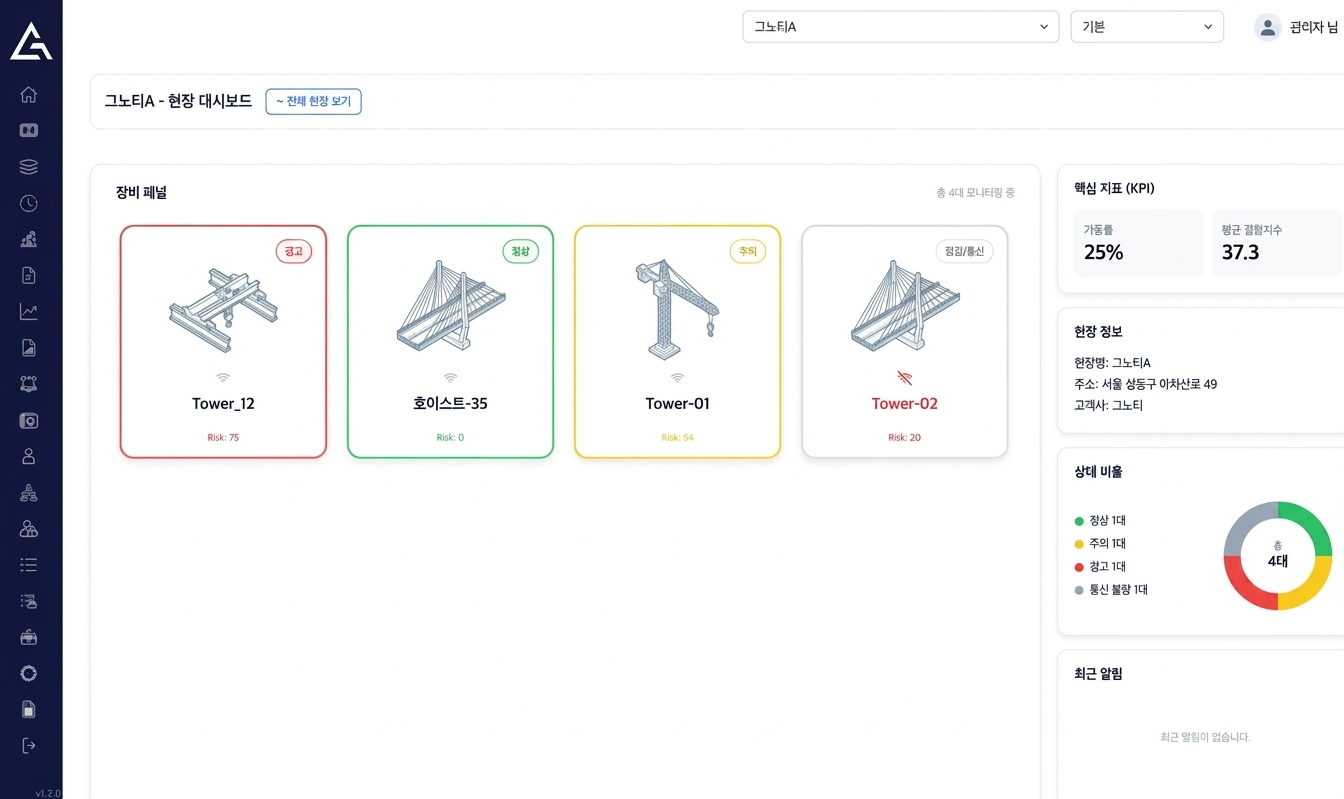Viewport: 1344px width, 799px height.
Task: Click the G logo at top left
Action: 31,42
